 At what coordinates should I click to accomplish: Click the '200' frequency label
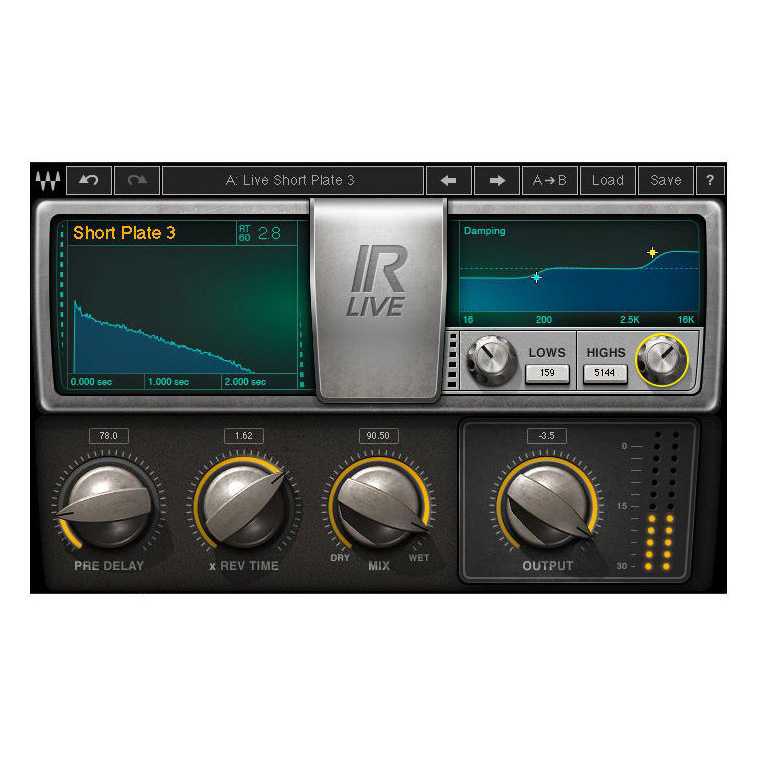pos(544,320)
